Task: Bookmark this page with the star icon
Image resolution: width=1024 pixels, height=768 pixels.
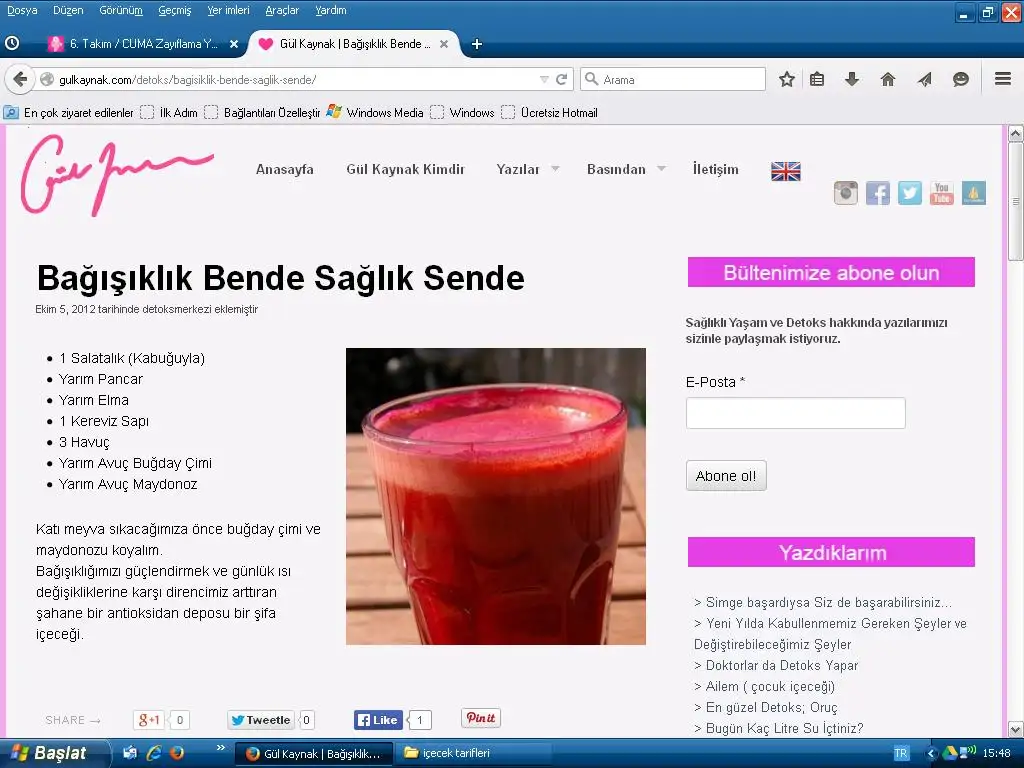Action: coord(787,79)
